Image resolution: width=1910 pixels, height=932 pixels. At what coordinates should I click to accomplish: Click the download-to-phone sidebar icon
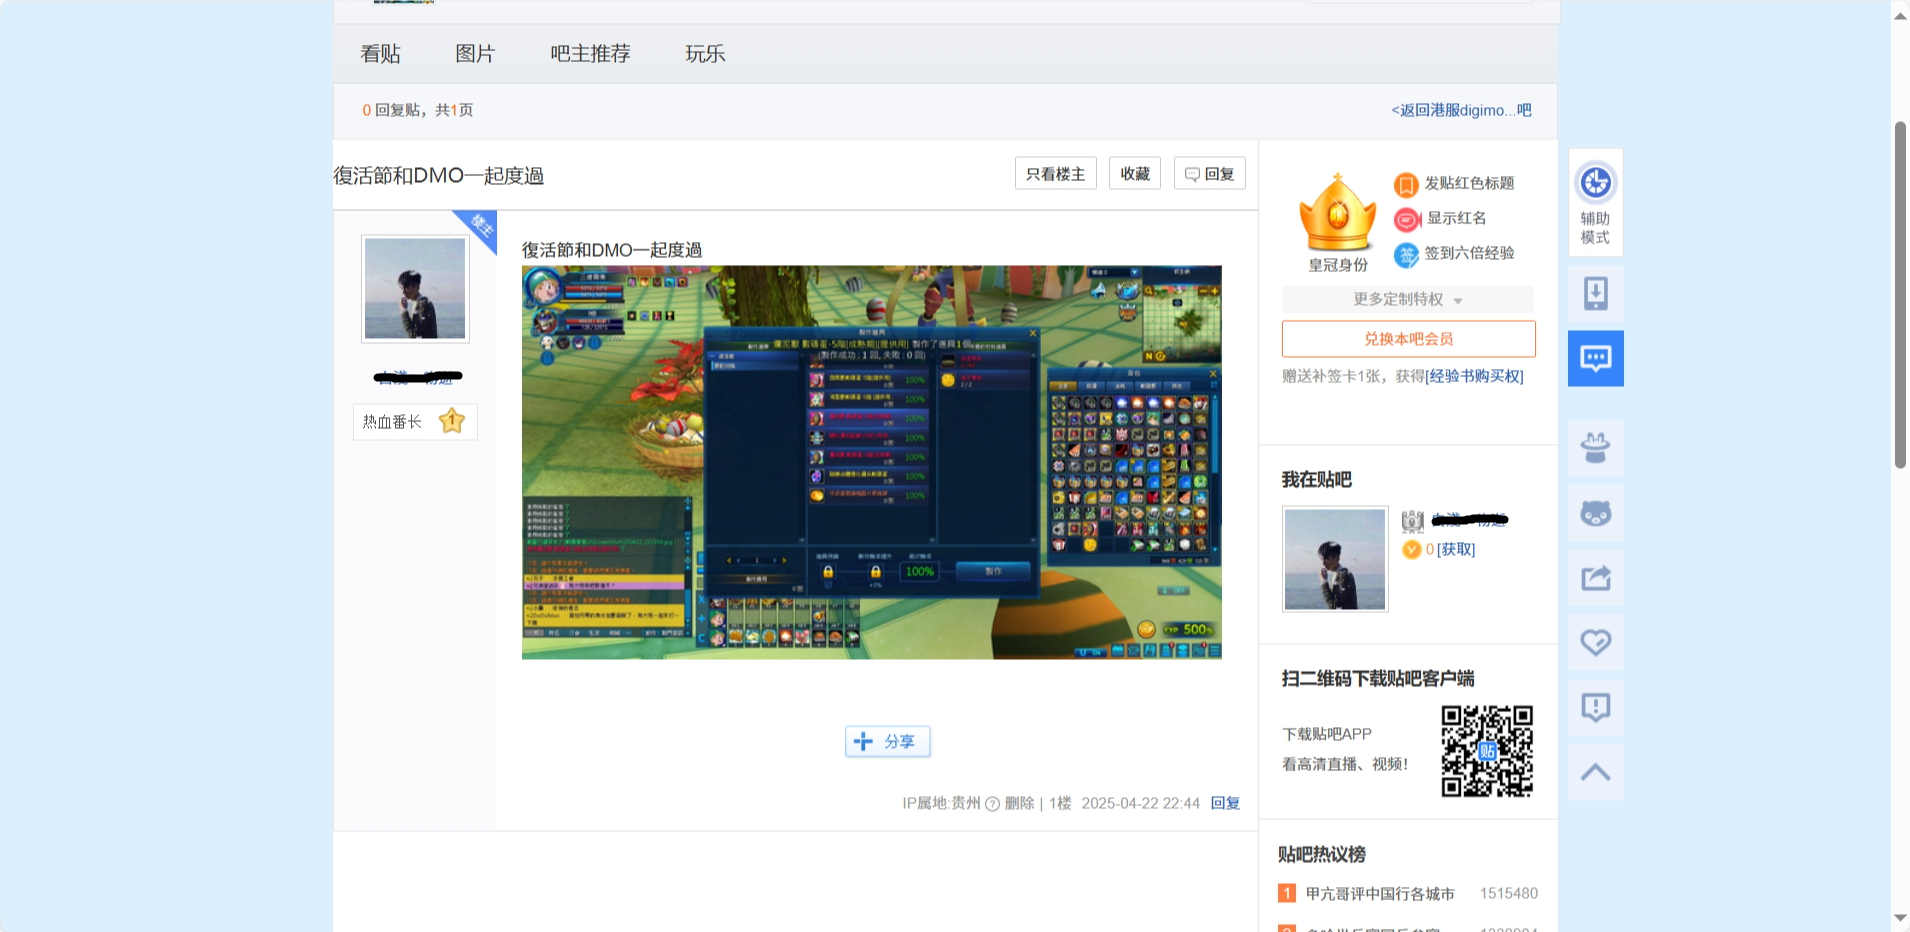[1595, 294]
